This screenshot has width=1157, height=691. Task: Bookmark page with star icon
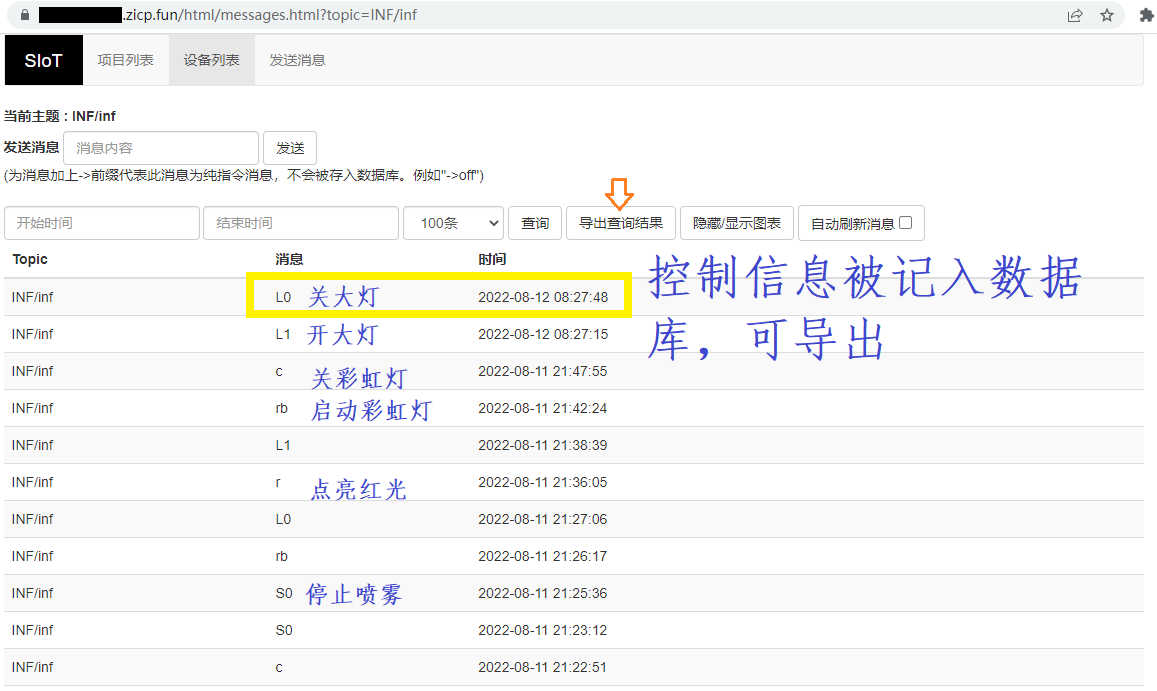(x=1107, y=16)
